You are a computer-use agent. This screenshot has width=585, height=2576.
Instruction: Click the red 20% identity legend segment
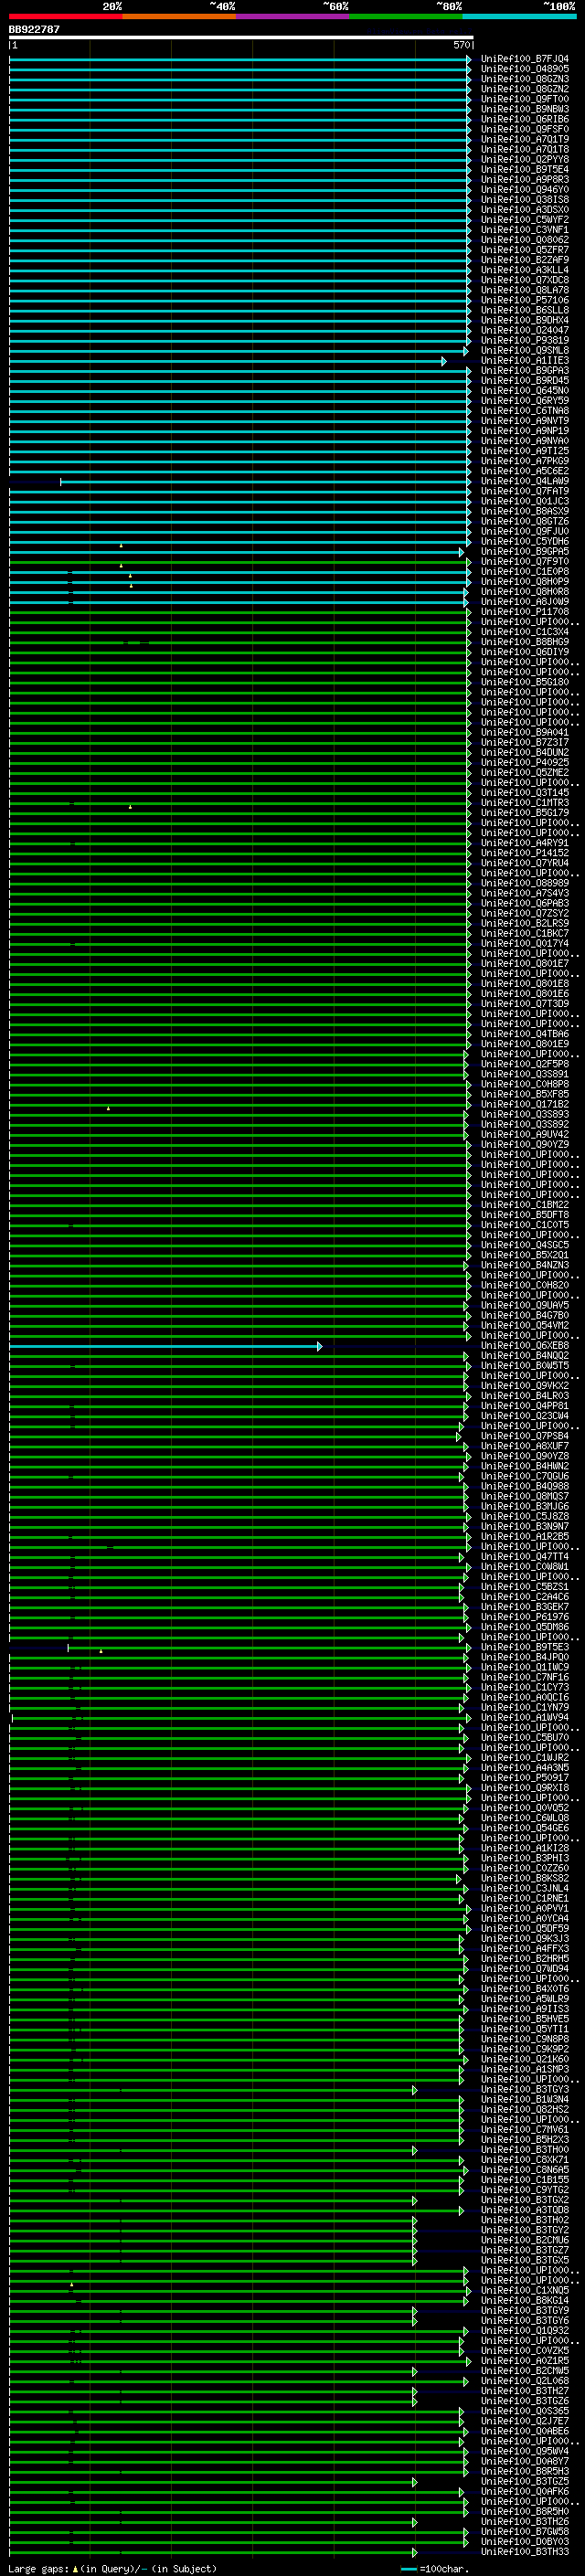click(65, 16)
